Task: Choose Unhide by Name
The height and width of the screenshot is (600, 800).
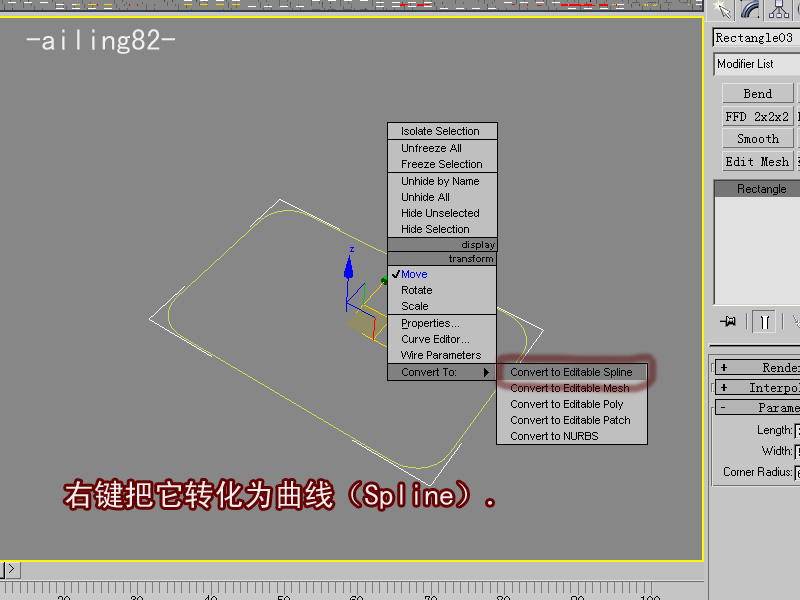Action: coord(442,181)
